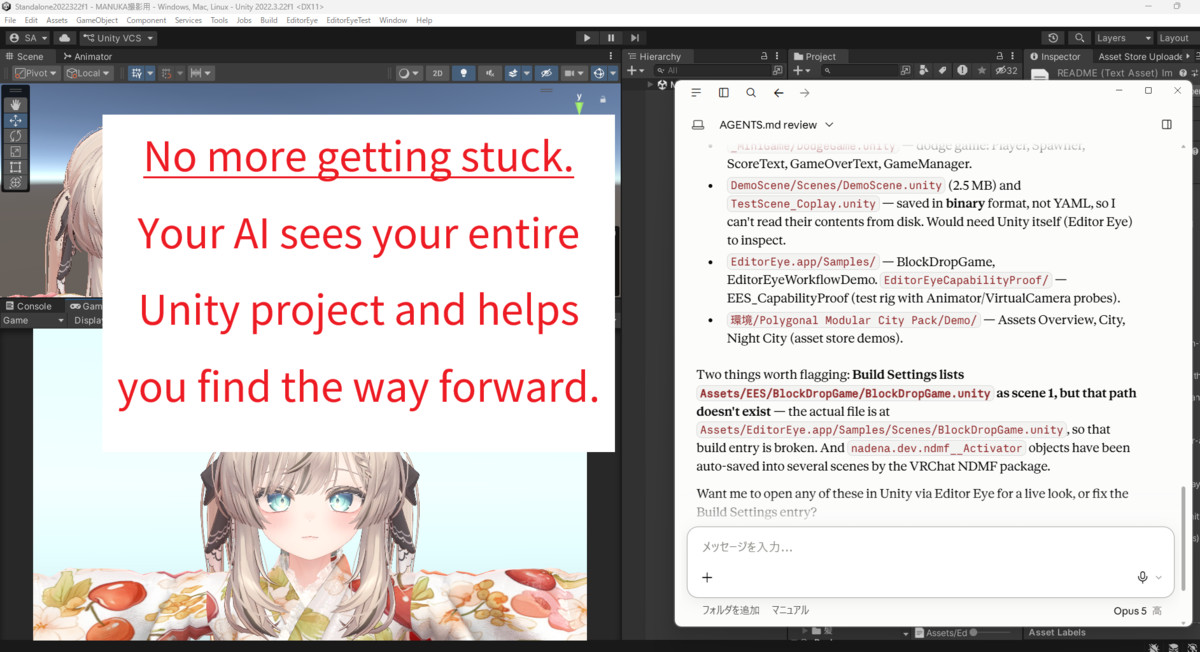Select the Move tool in Scene toolbar

15,120
